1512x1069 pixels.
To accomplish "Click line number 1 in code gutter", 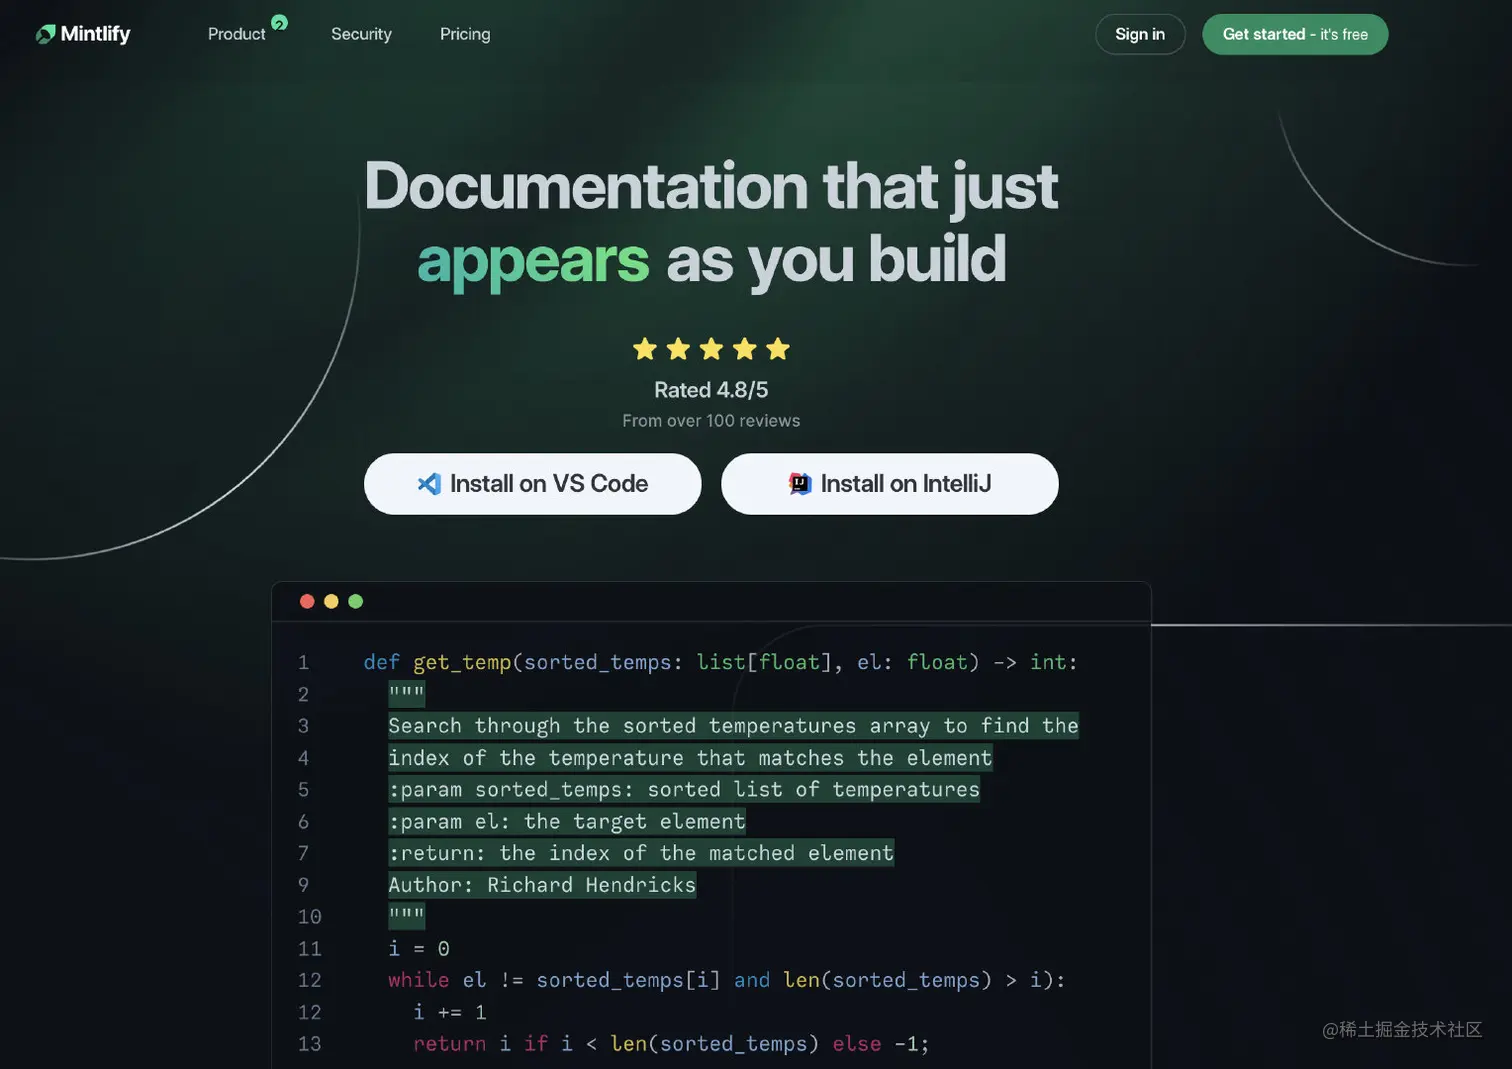I will [303, 662].
